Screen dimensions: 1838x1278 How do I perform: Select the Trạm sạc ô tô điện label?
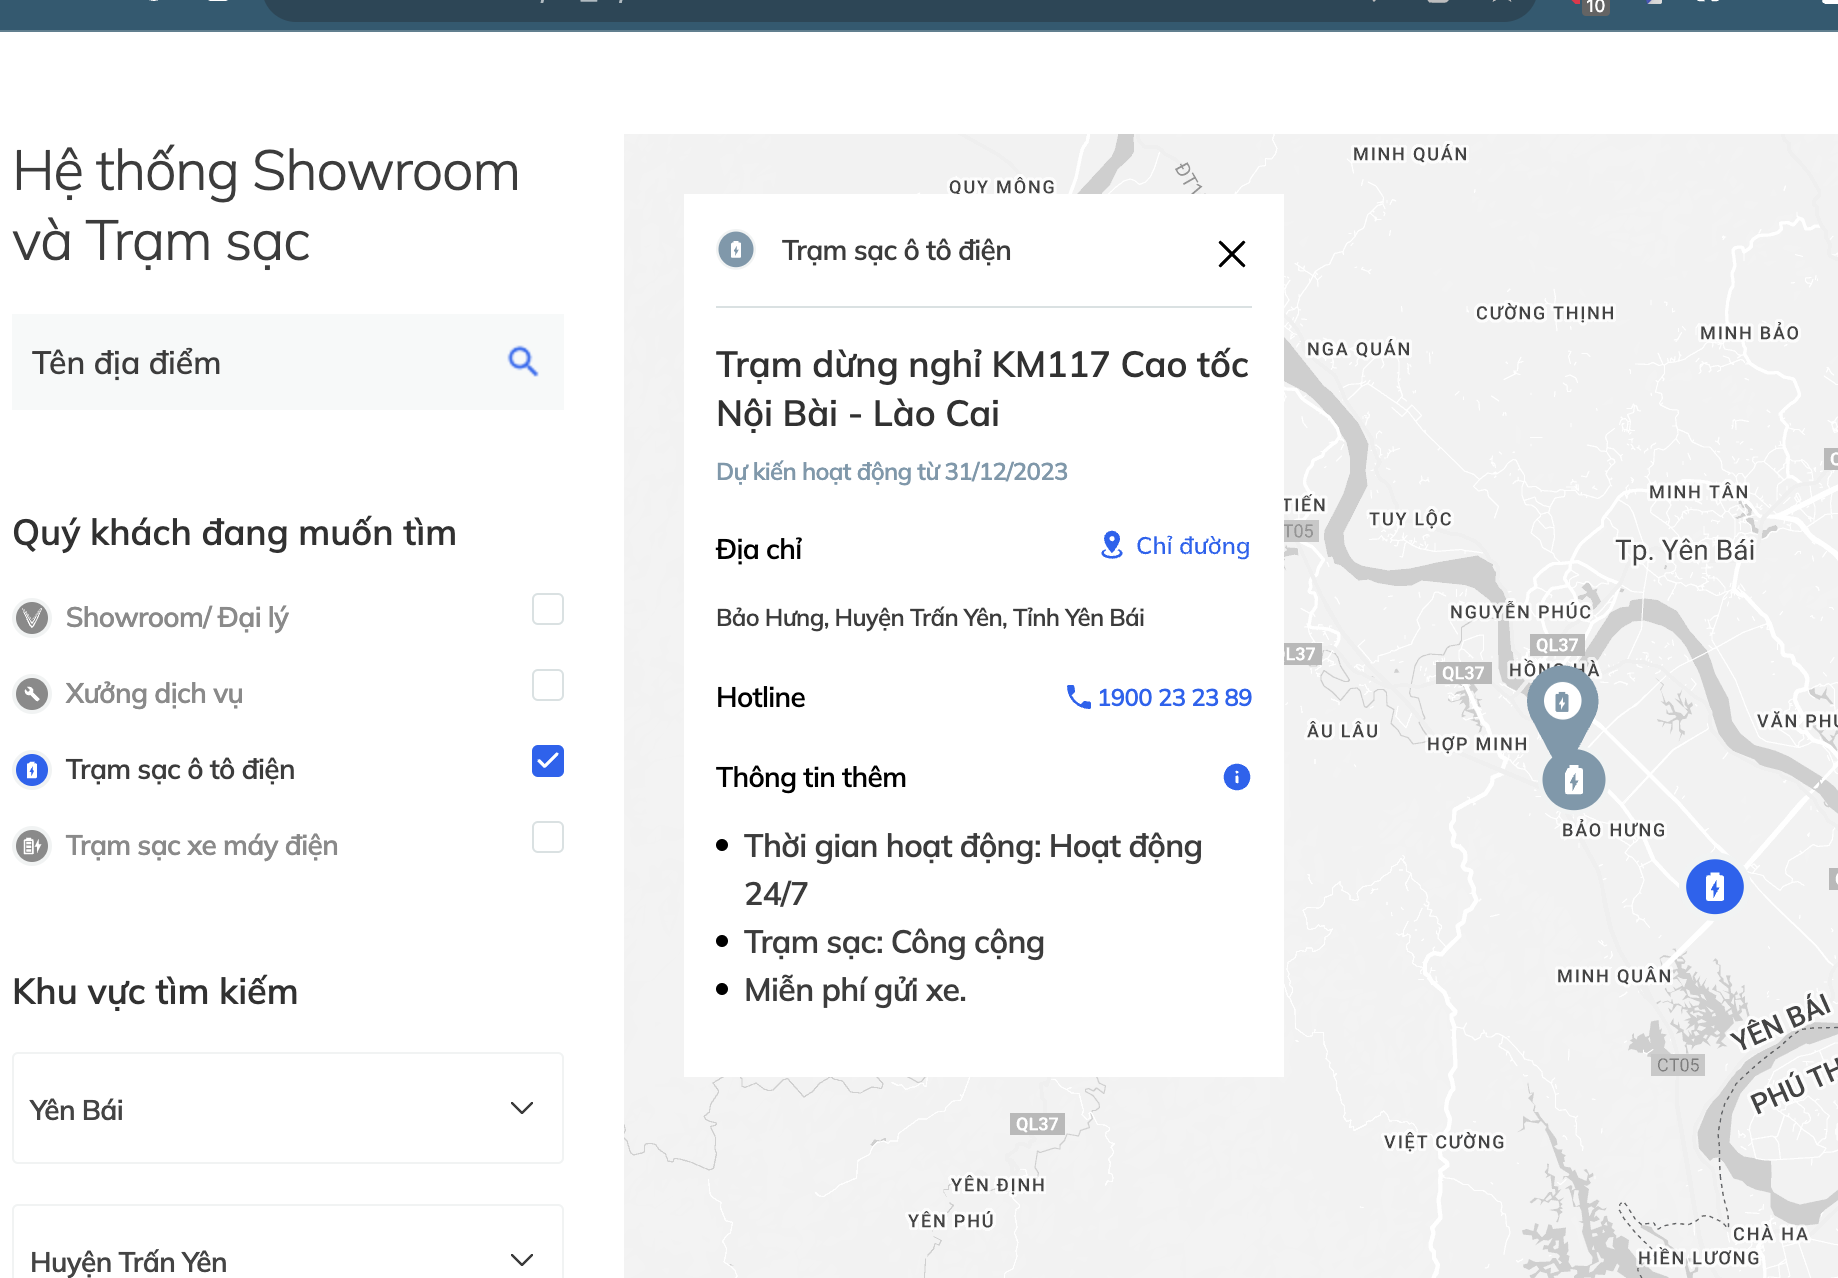pos(180,770)
